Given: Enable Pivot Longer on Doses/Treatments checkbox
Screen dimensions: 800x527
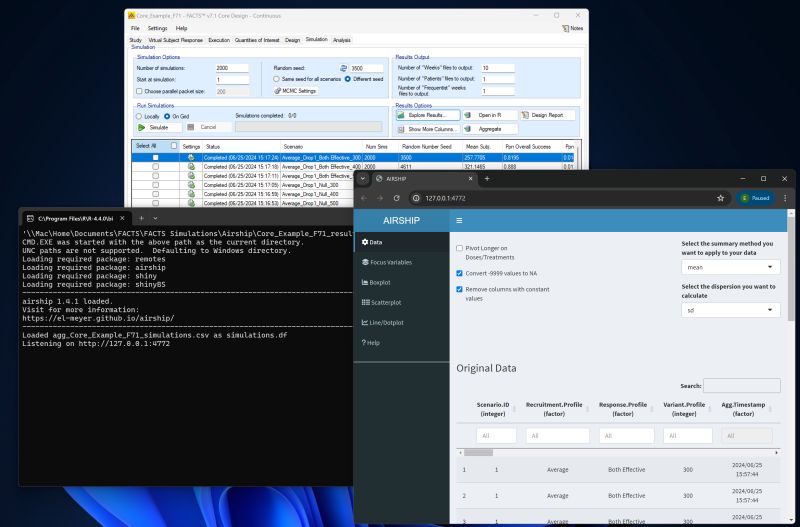Looking at the screenshot, I should pos(459,248).
